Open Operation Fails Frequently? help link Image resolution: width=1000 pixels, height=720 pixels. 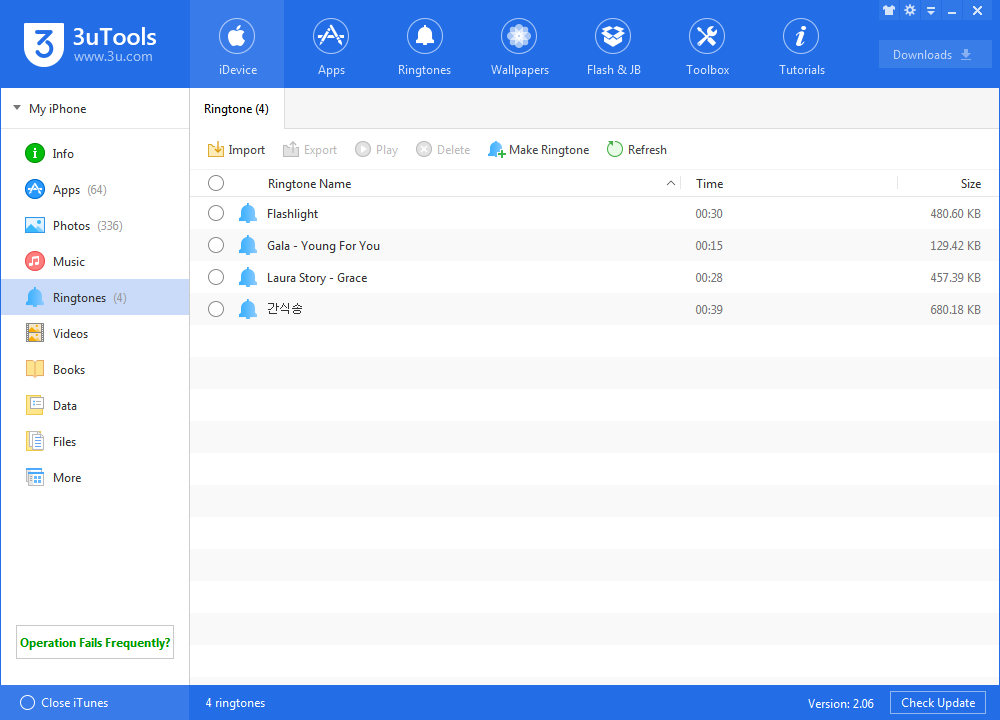[95, 642]
